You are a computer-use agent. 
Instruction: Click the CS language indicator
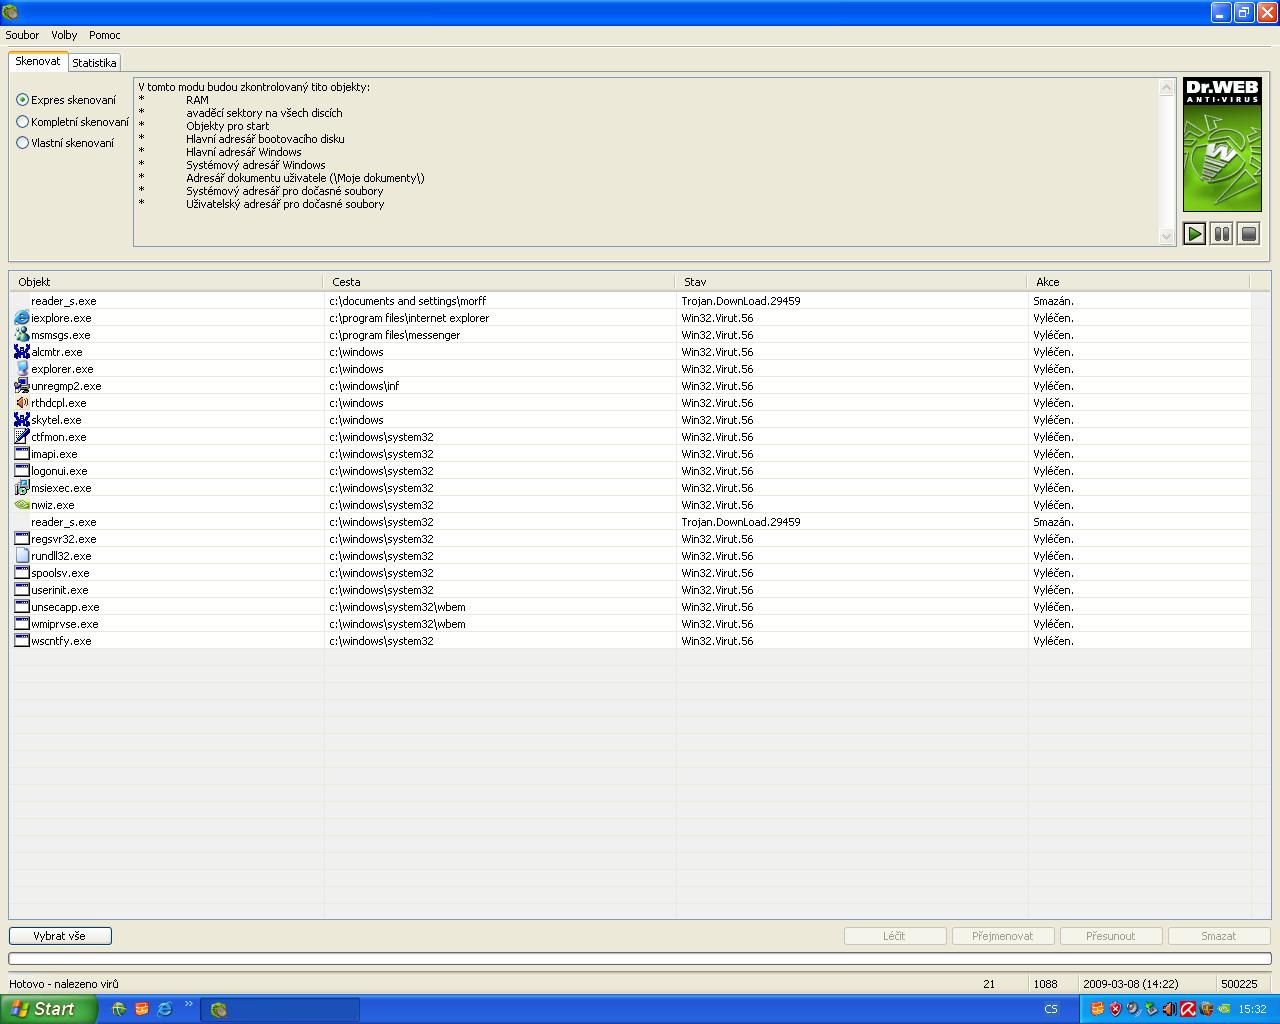[x=1051, y=1009]
